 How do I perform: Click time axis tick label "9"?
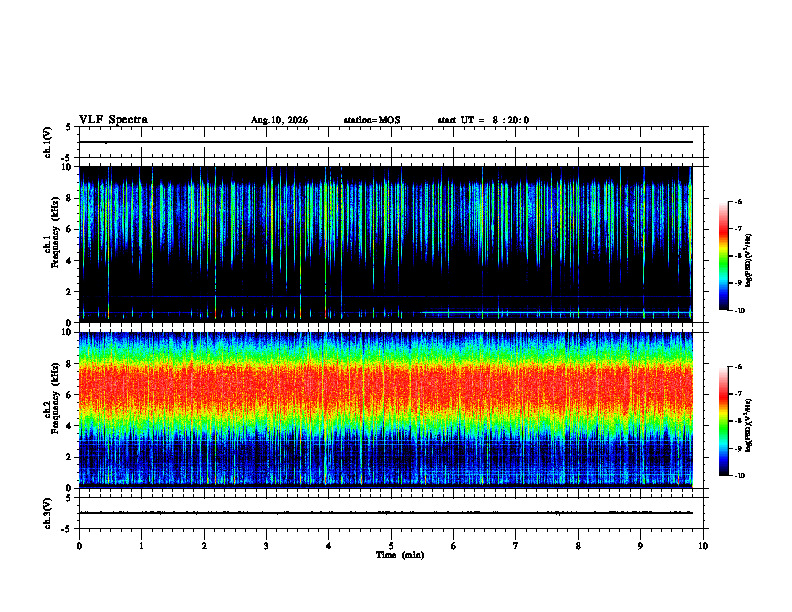pos(640,546)
